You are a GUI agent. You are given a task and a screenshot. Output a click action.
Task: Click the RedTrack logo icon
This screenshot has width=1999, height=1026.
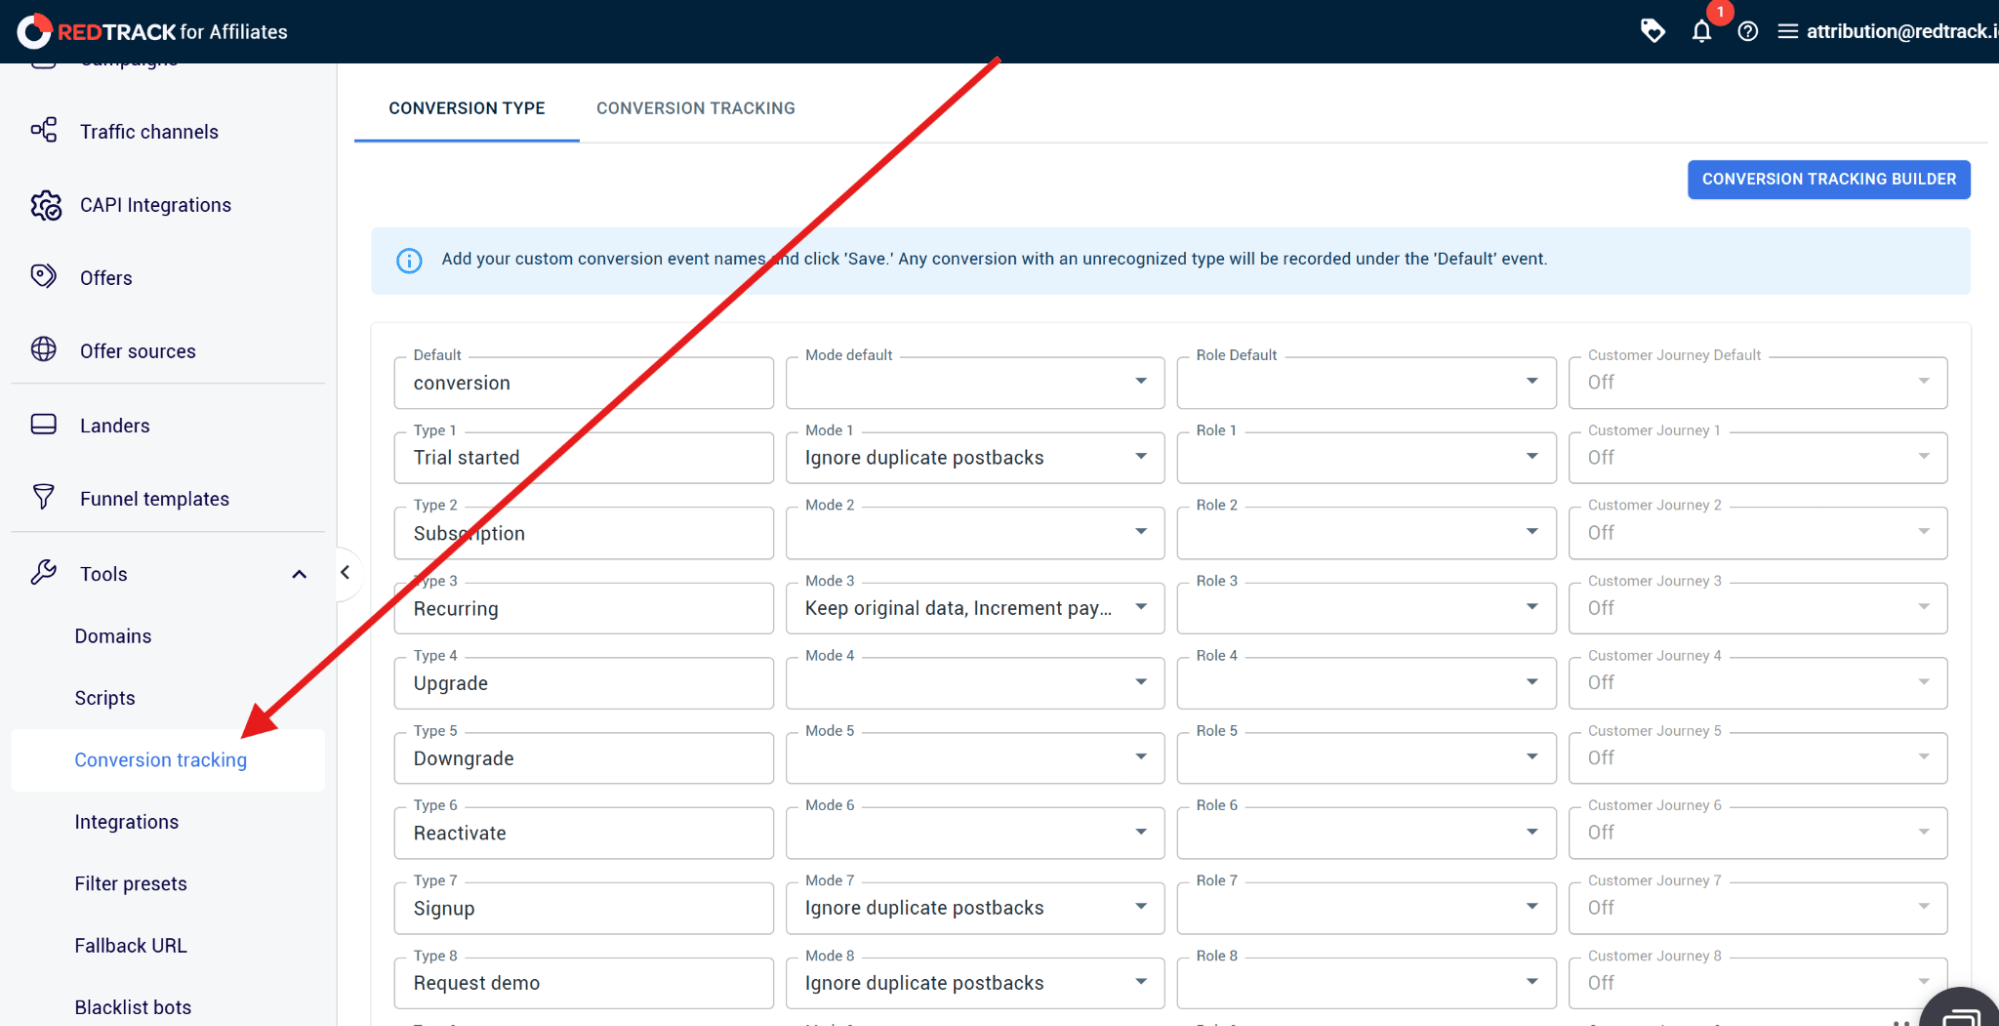[34, 32]
